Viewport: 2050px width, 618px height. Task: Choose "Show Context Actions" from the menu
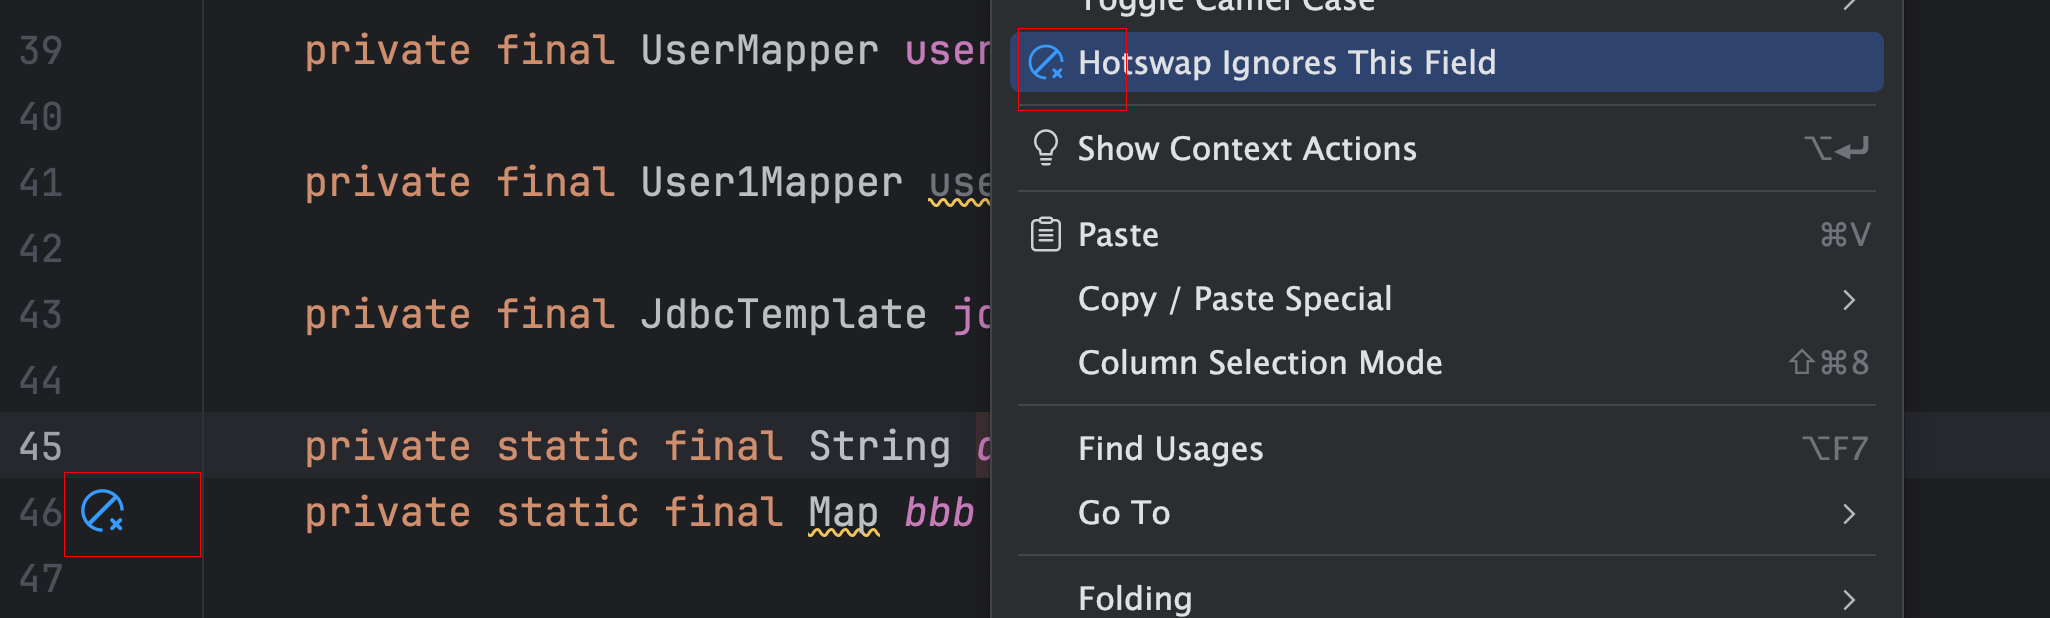1246,148
